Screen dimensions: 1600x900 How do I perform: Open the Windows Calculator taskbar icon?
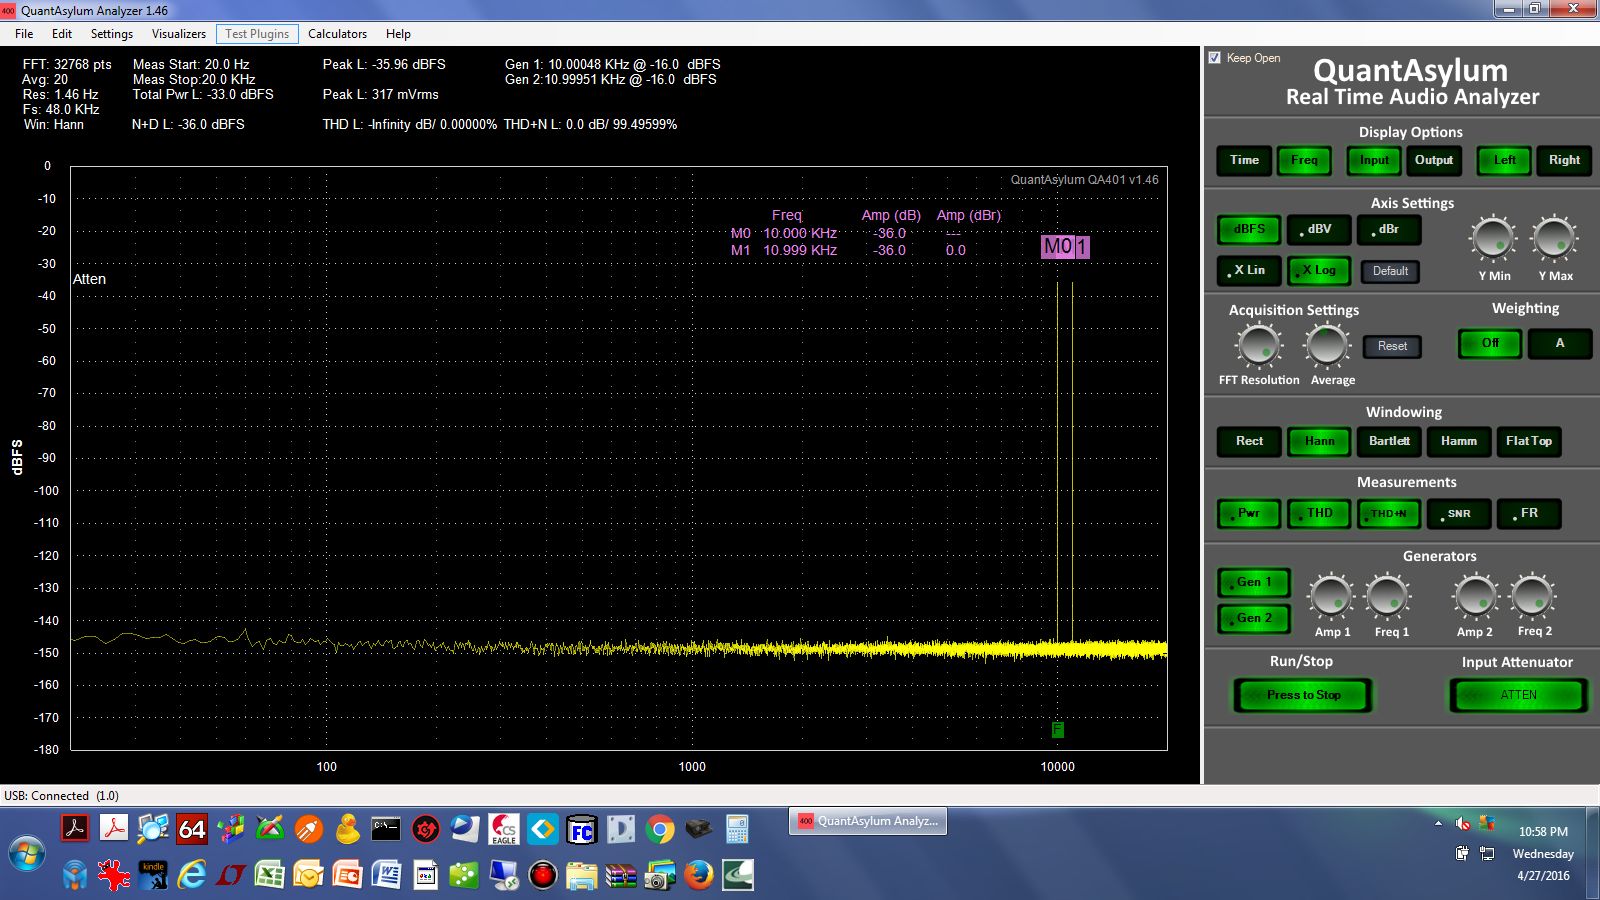point(737,829)
